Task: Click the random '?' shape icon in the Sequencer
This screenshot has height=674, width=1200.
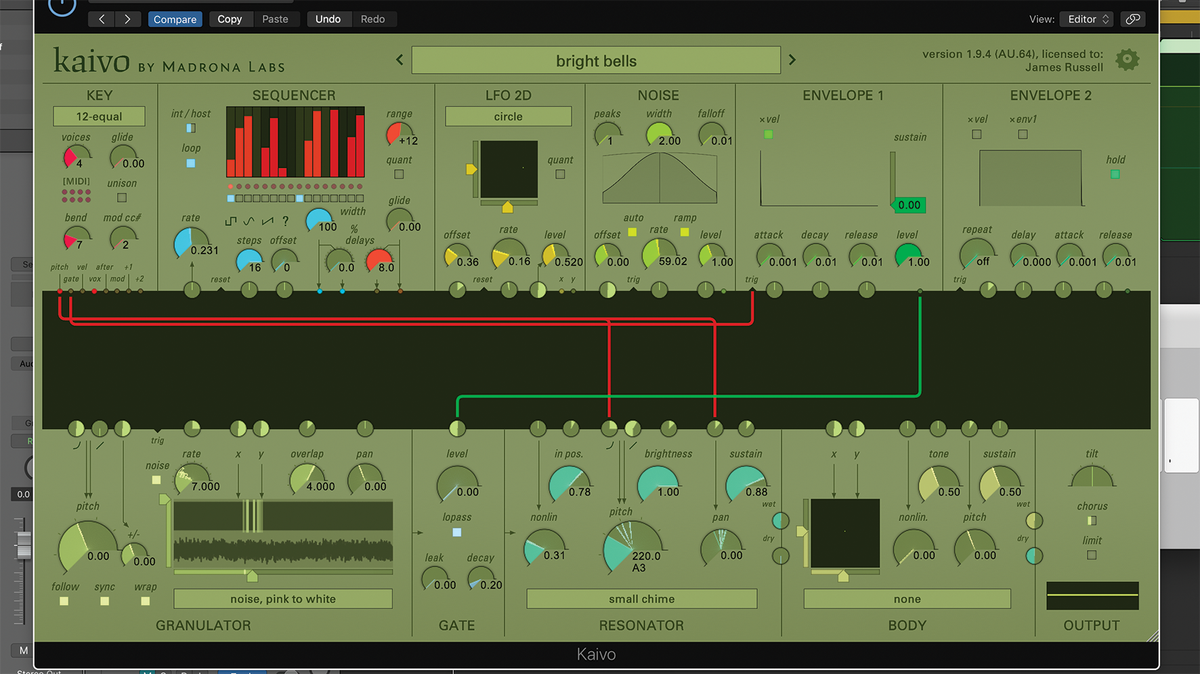Action: 285,222
